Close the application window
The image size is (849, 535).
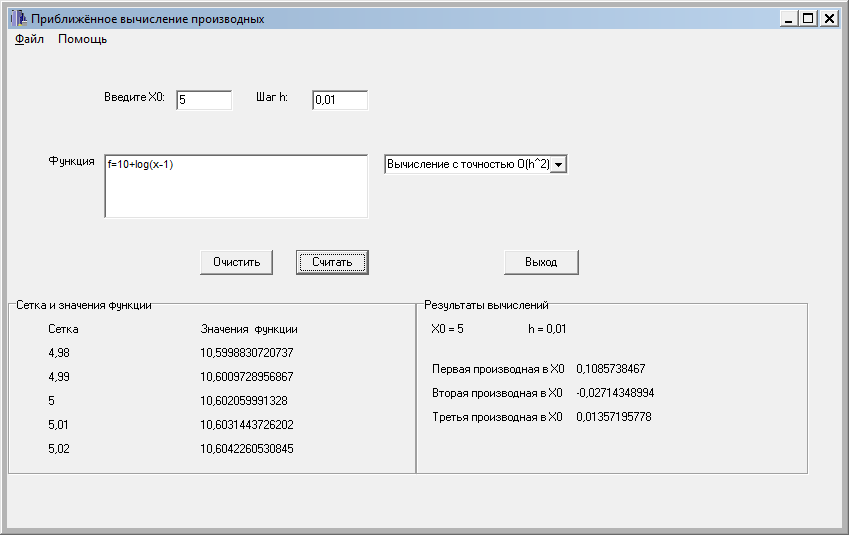click(x=829, y=18)
